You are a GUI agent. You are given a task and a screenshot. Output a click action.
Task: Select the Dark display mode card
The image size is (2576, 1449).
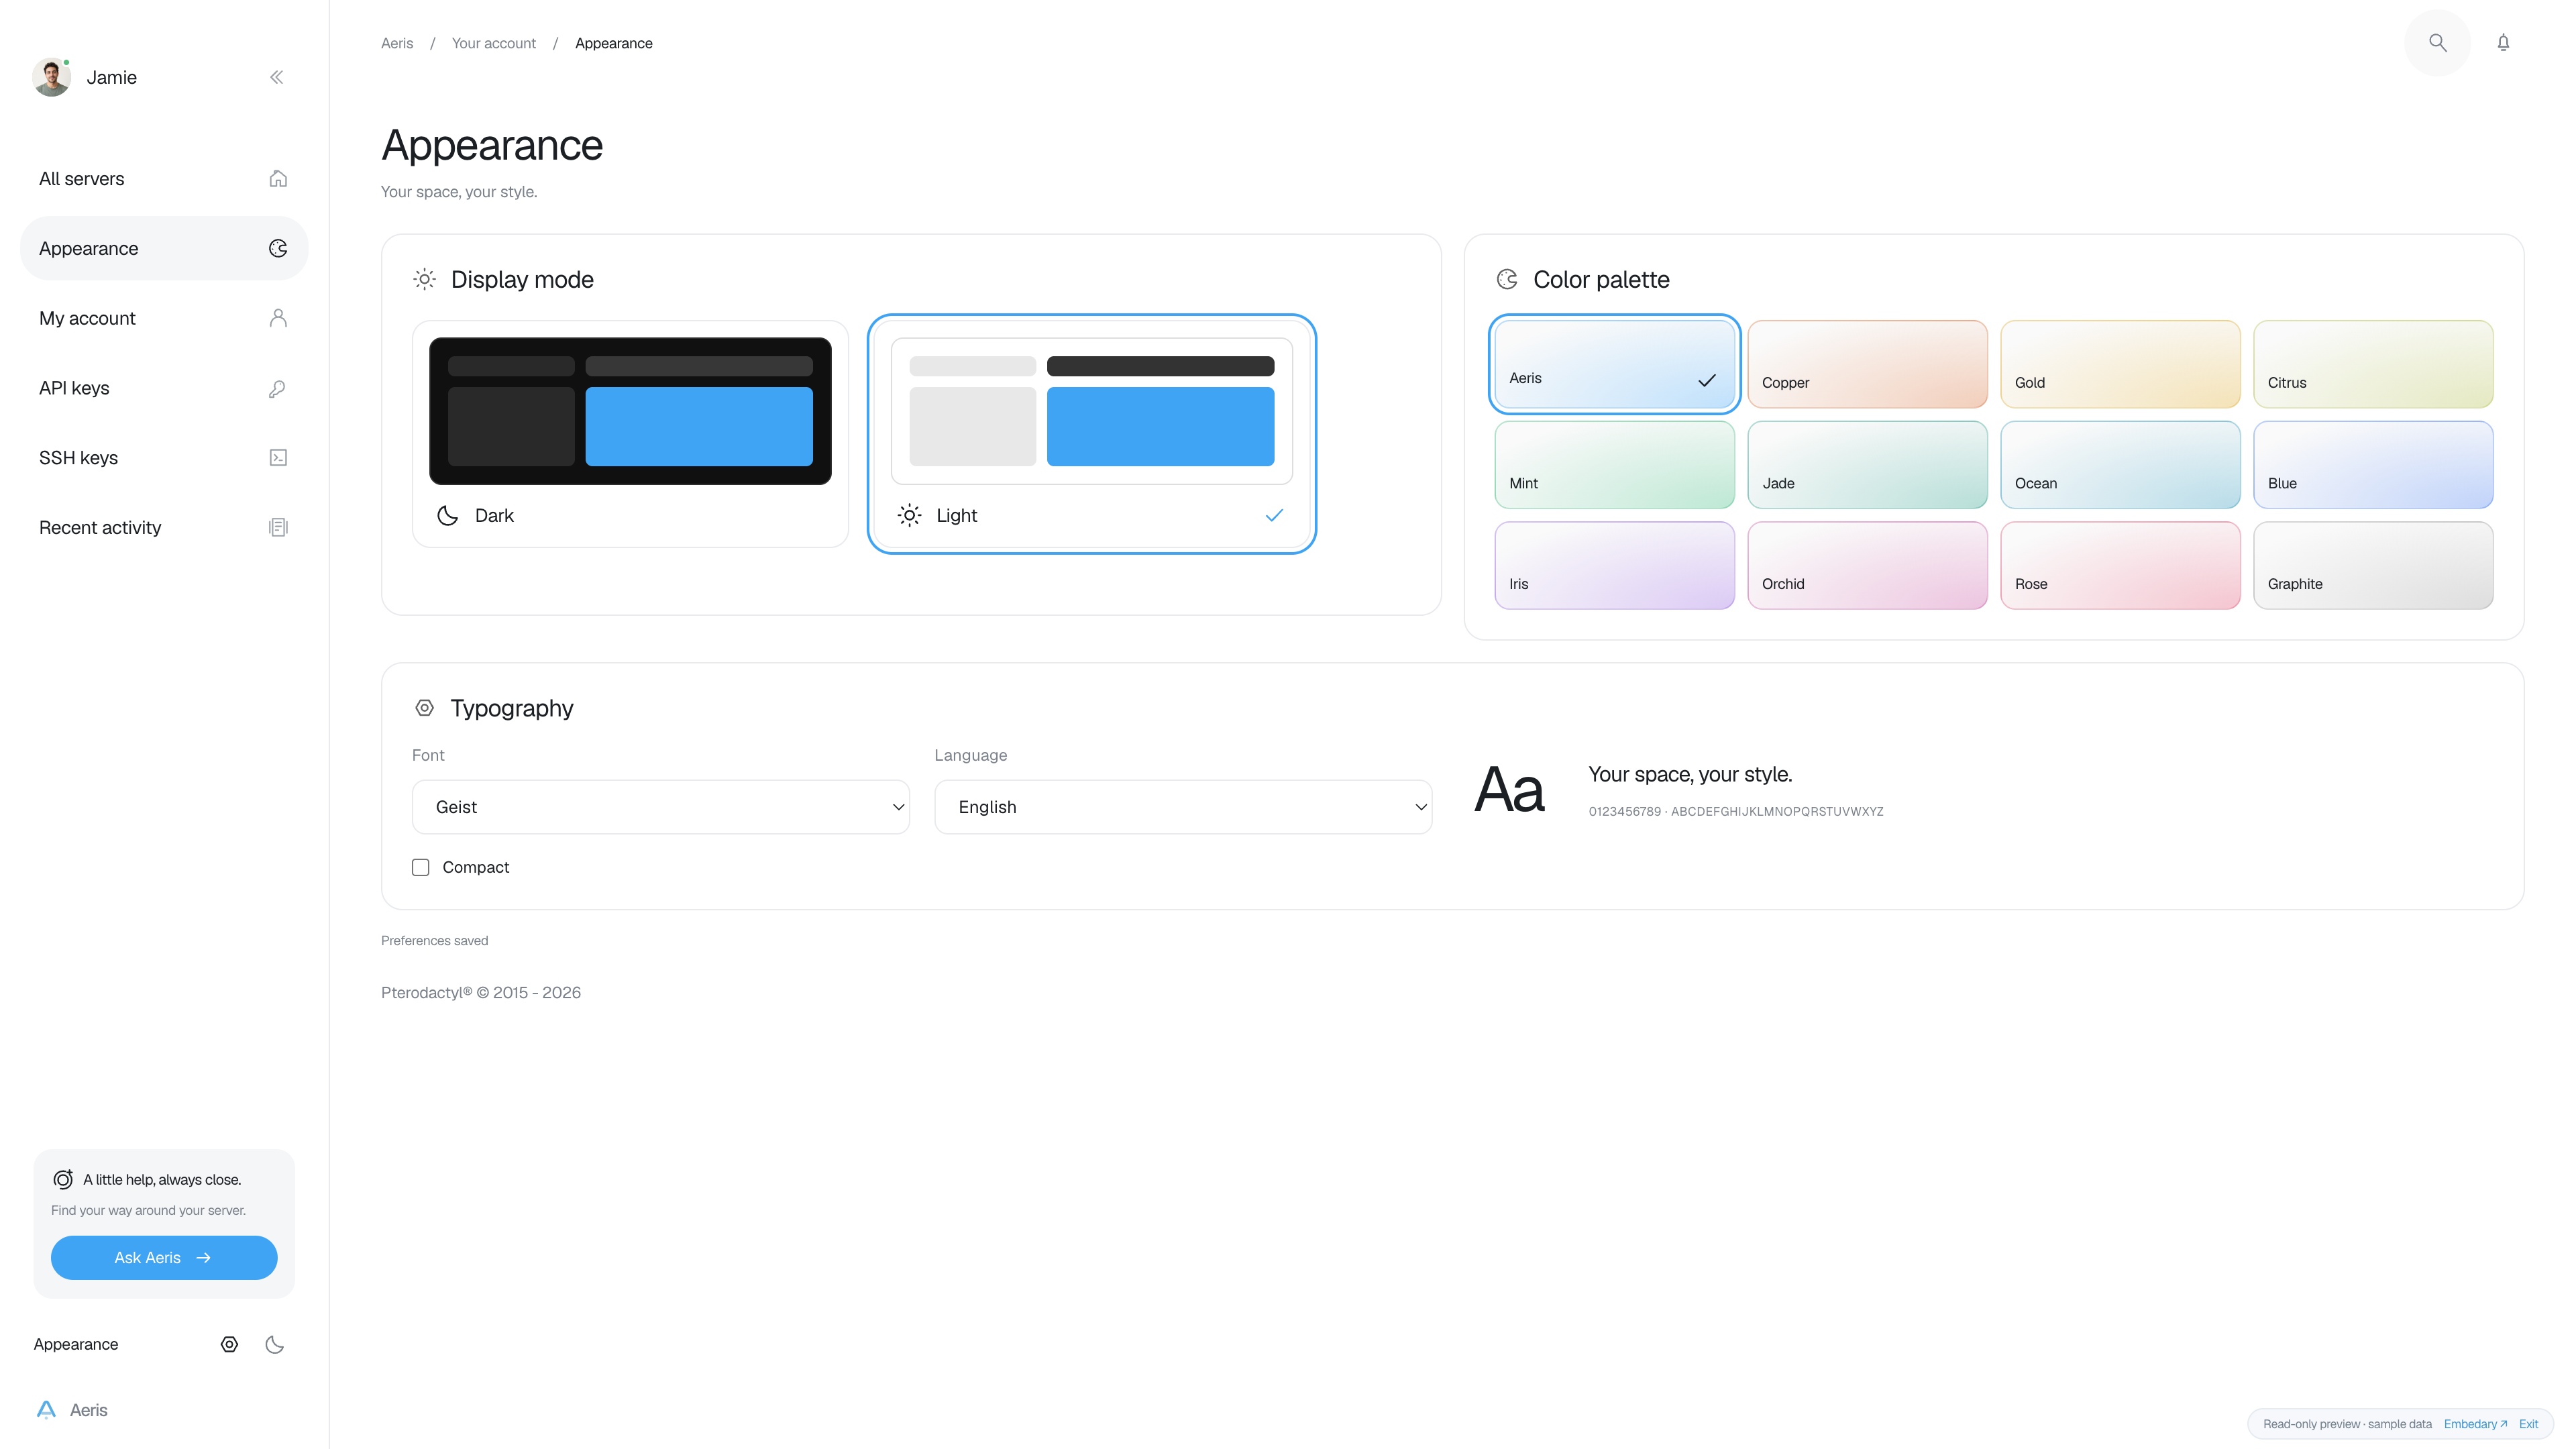(x=630, y=434)
